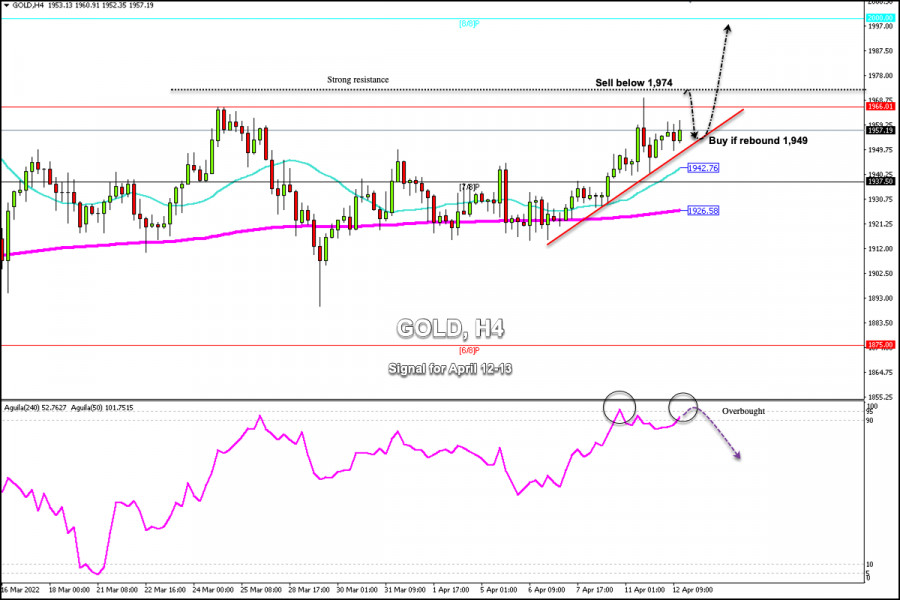Click the '11 Apr 01:00' time label

(x=645, y=590)
